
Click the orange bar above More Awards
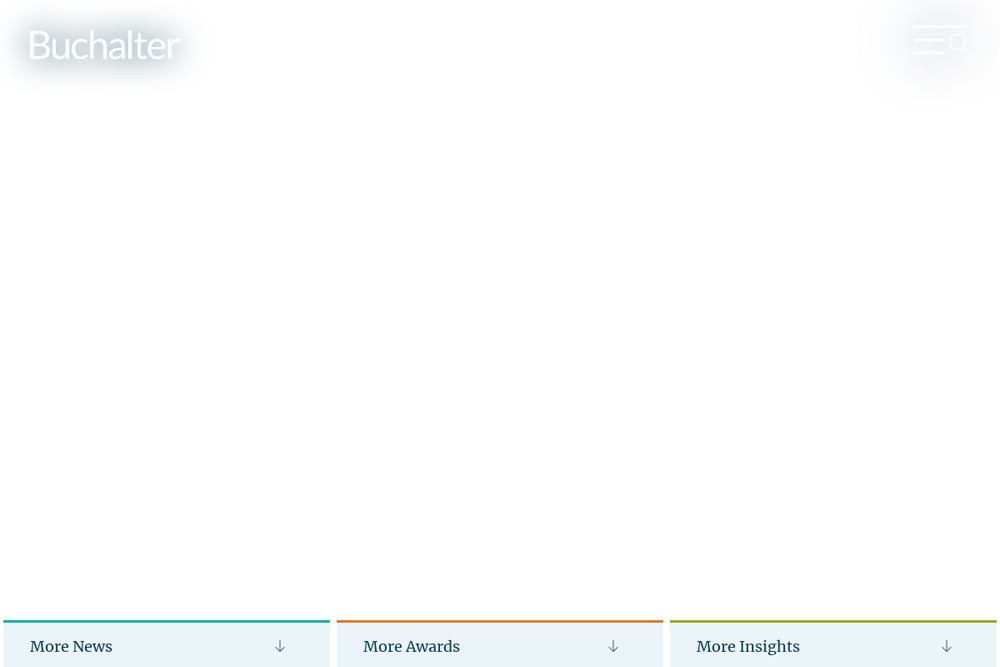(x=500, y=621)
